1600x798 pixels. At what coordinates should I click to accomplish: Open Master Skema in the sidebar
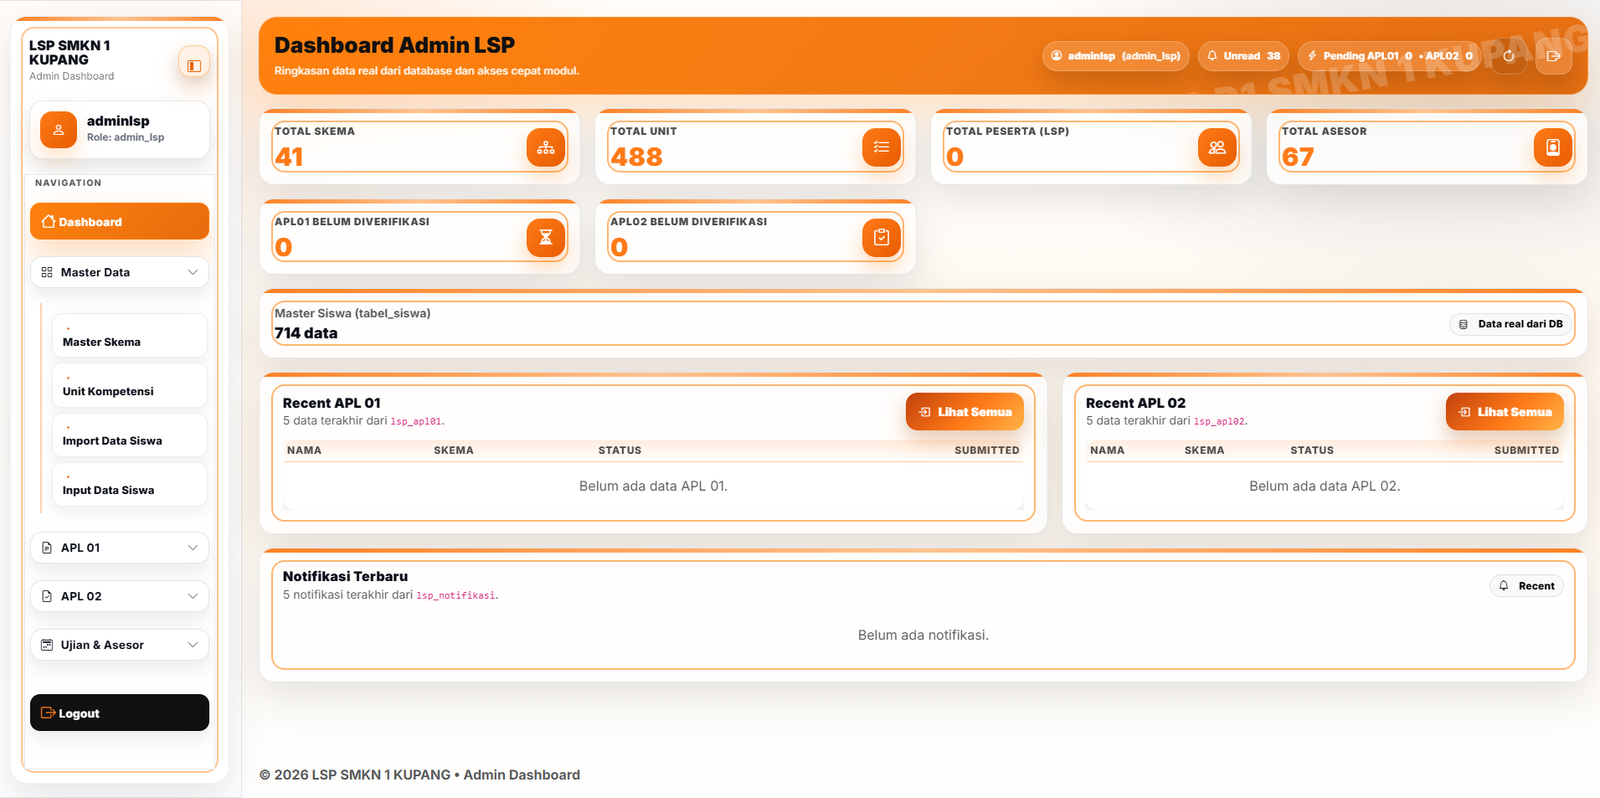(x=129, y=336)
